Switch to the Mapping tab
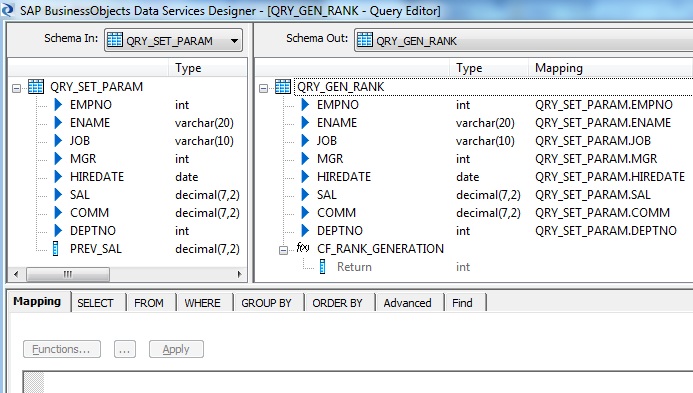This screenshot has width=693, height=393. 37,301
